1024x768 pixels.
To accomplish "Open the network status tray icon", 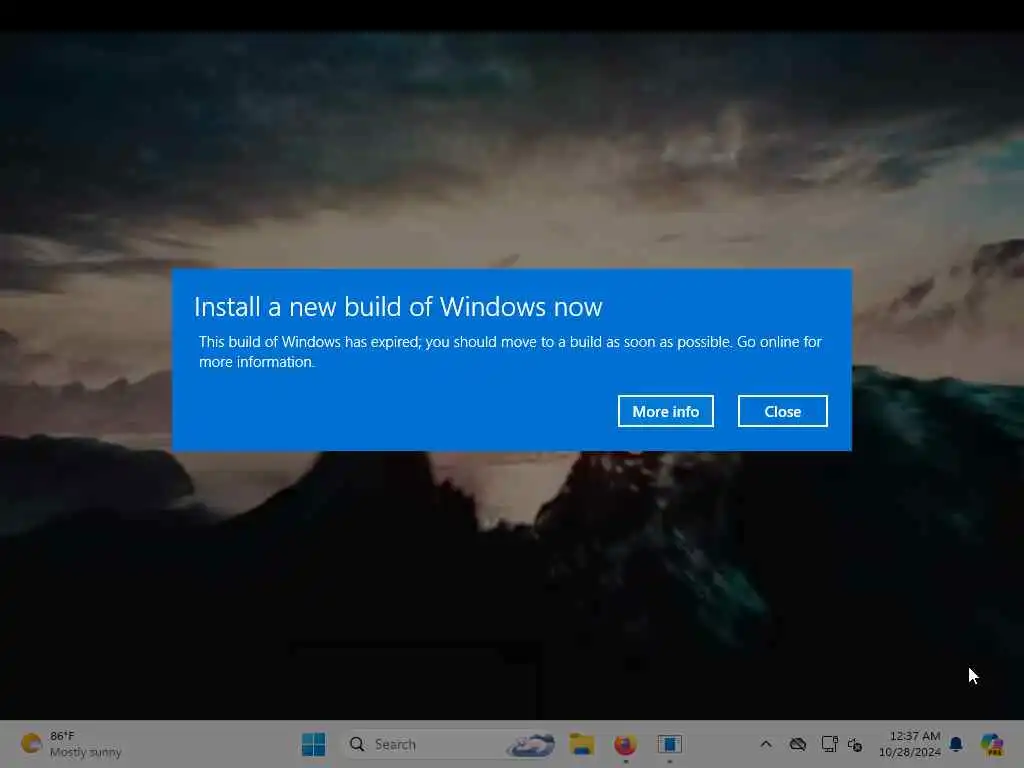I will (829, 744).
